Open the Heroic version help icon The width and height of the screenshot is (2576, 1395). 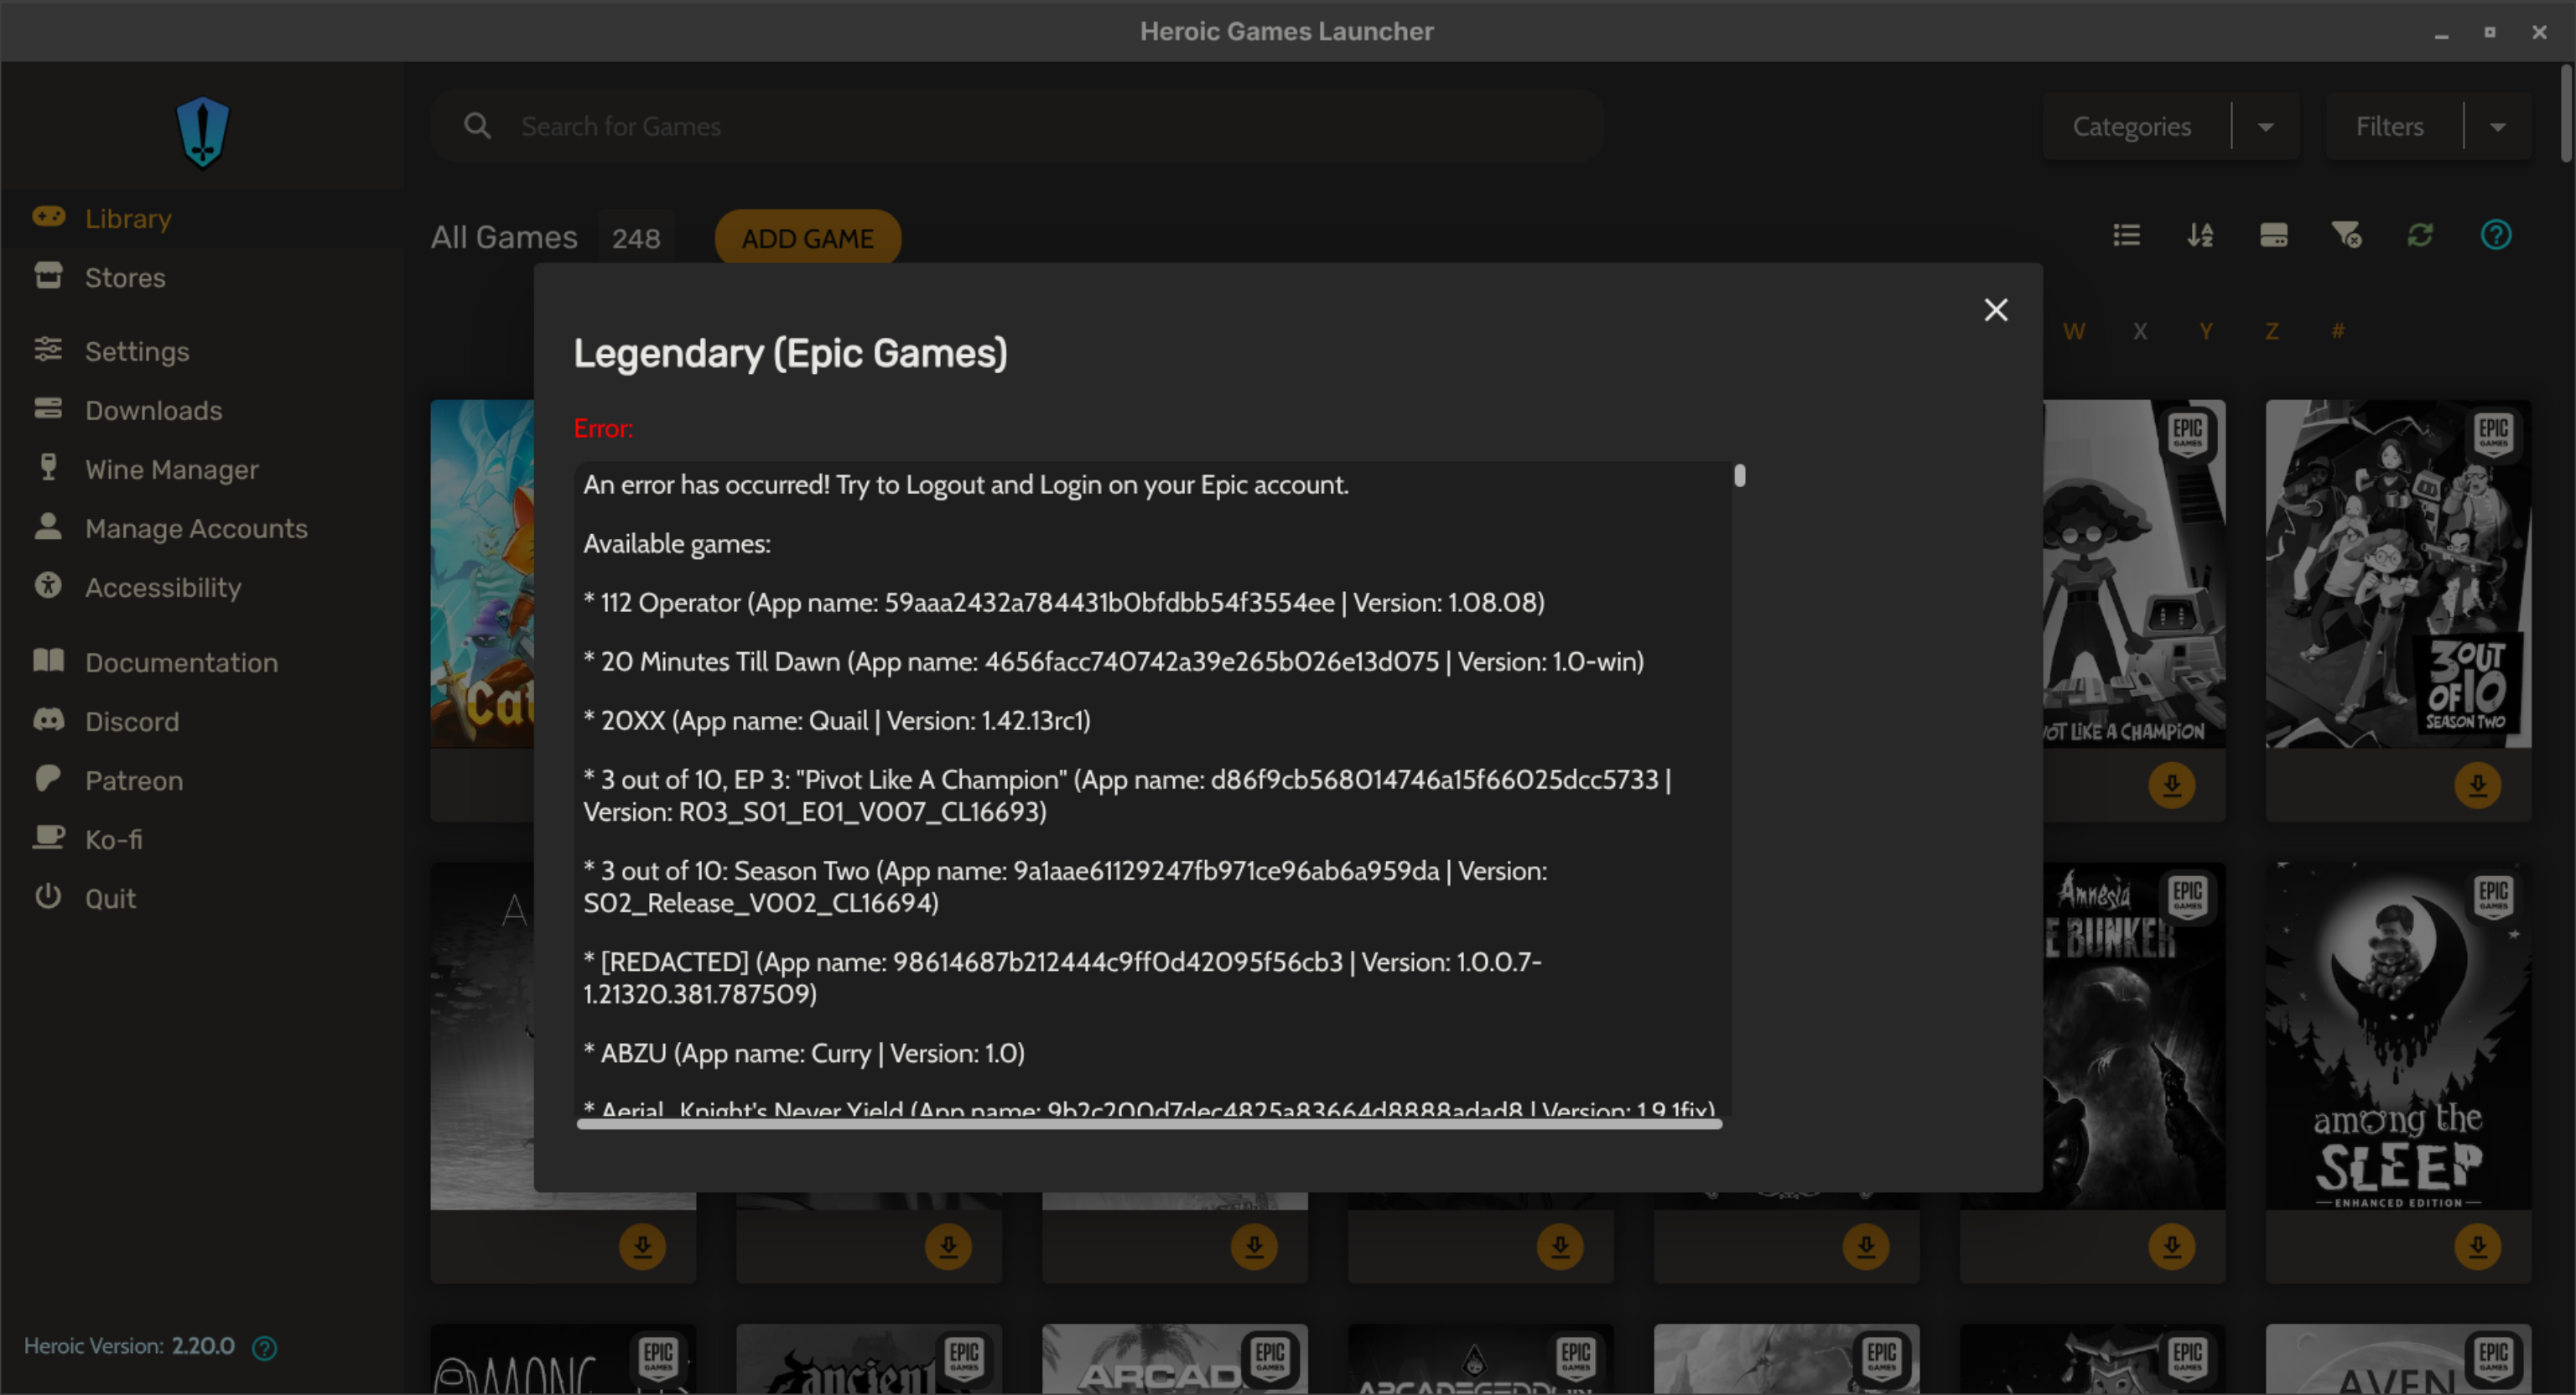(264, 1347)
